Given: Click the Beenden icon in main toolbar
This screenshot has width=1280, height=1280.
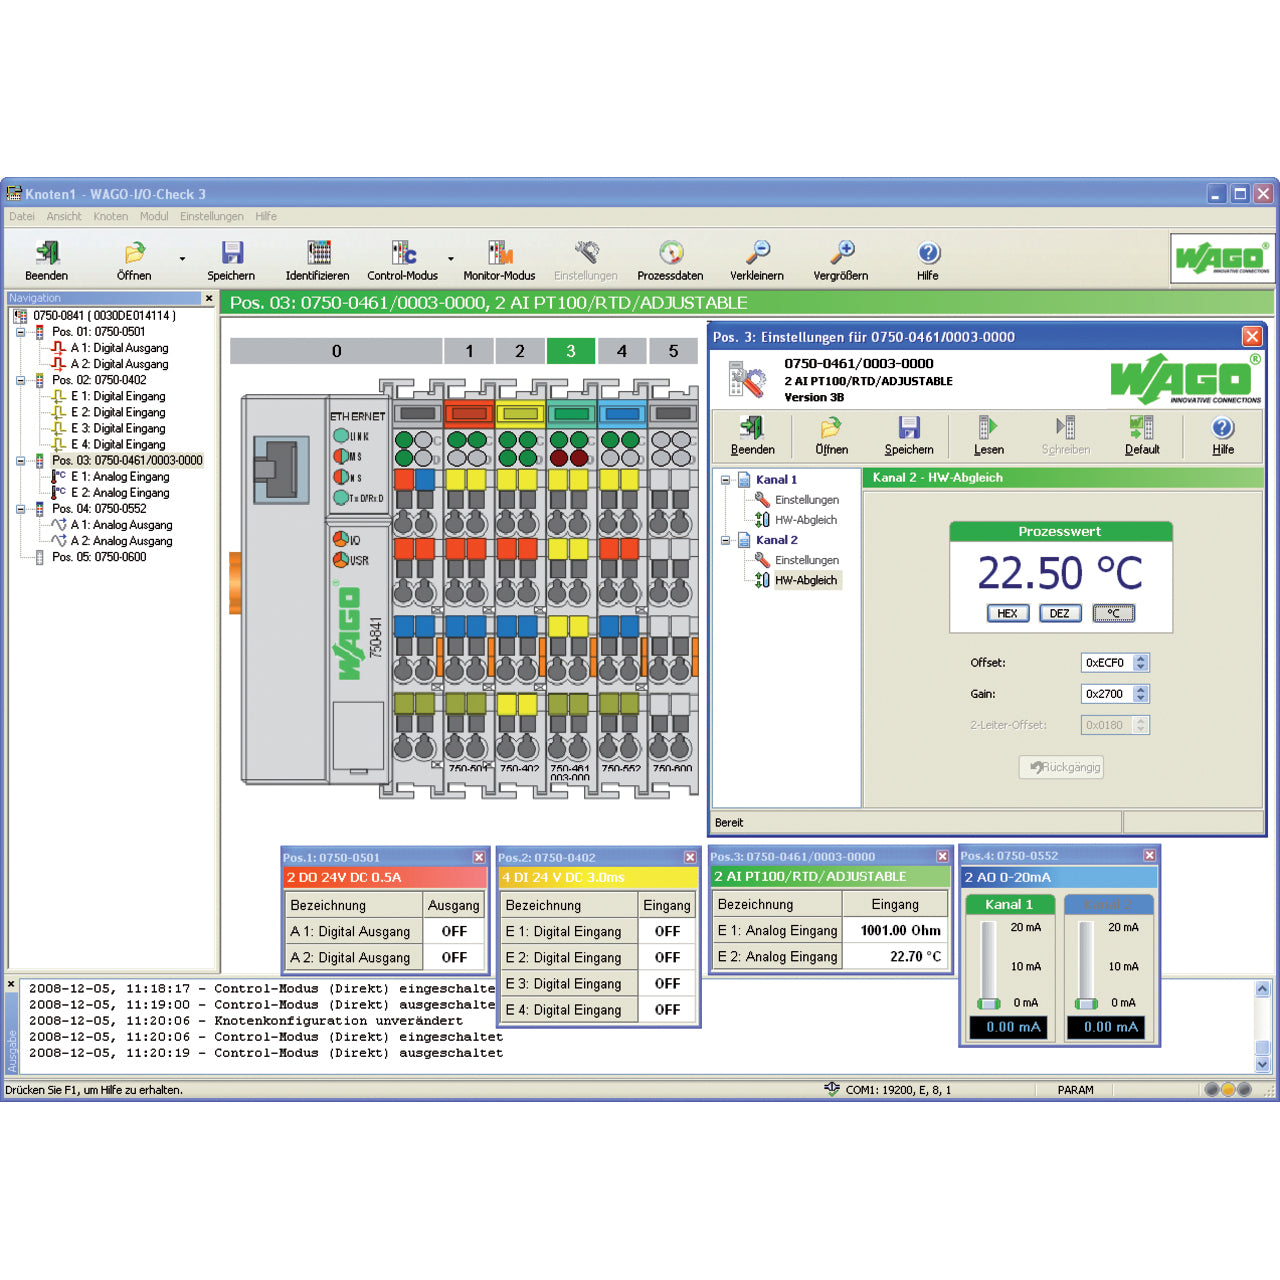Looking at the screenshot, I should pos(47,253).
